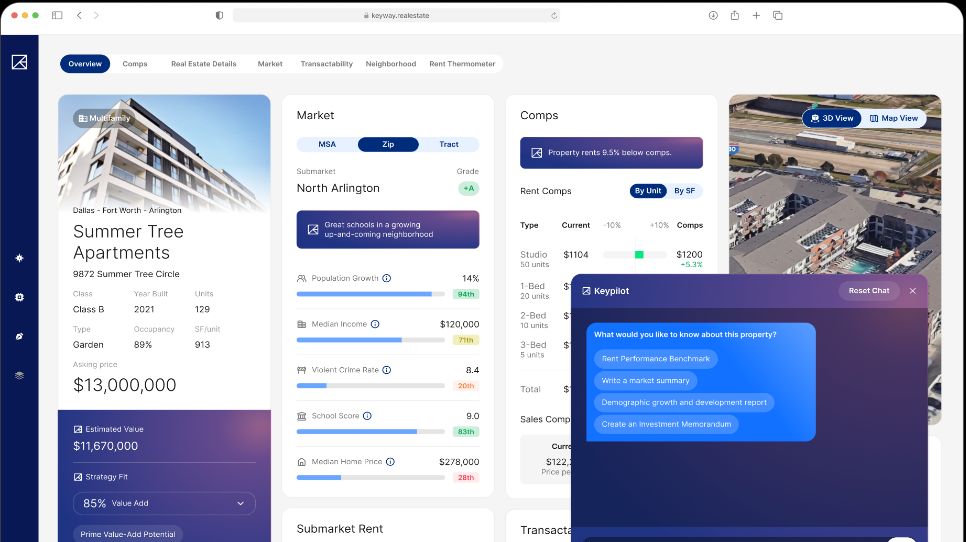Click info icon next to Violent Crime Rate
This screenshot has width=966, height=542.
(x=386, y=370)
